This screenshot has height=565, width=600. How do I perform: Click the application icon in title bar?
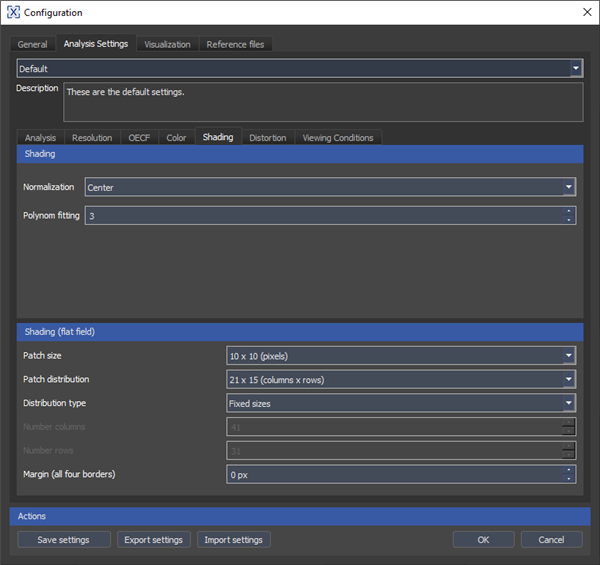(x=13, y=12)
